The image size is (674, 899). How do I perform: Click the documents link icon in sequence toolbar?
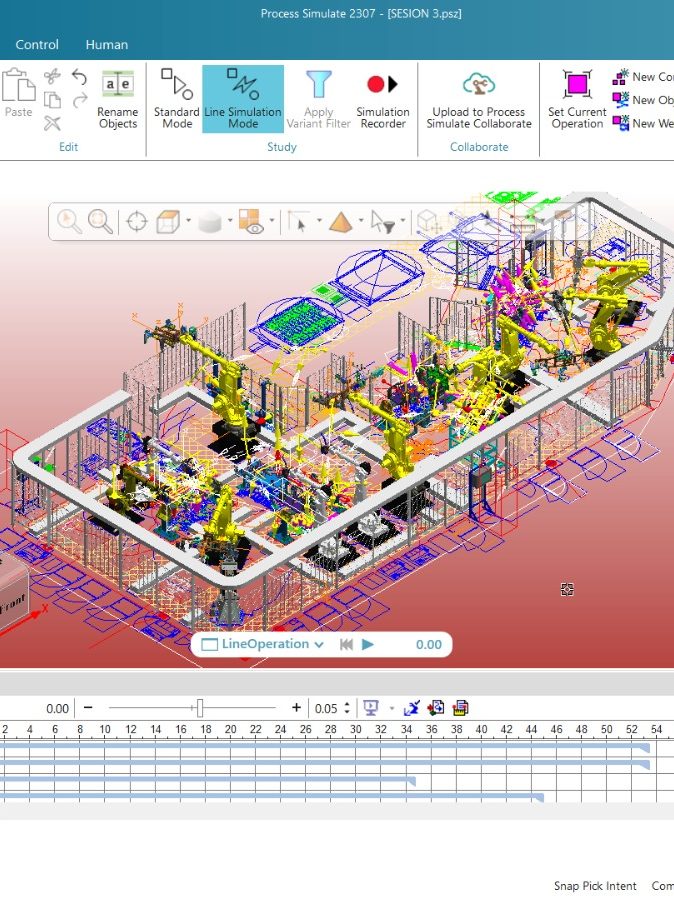(436, 708)
